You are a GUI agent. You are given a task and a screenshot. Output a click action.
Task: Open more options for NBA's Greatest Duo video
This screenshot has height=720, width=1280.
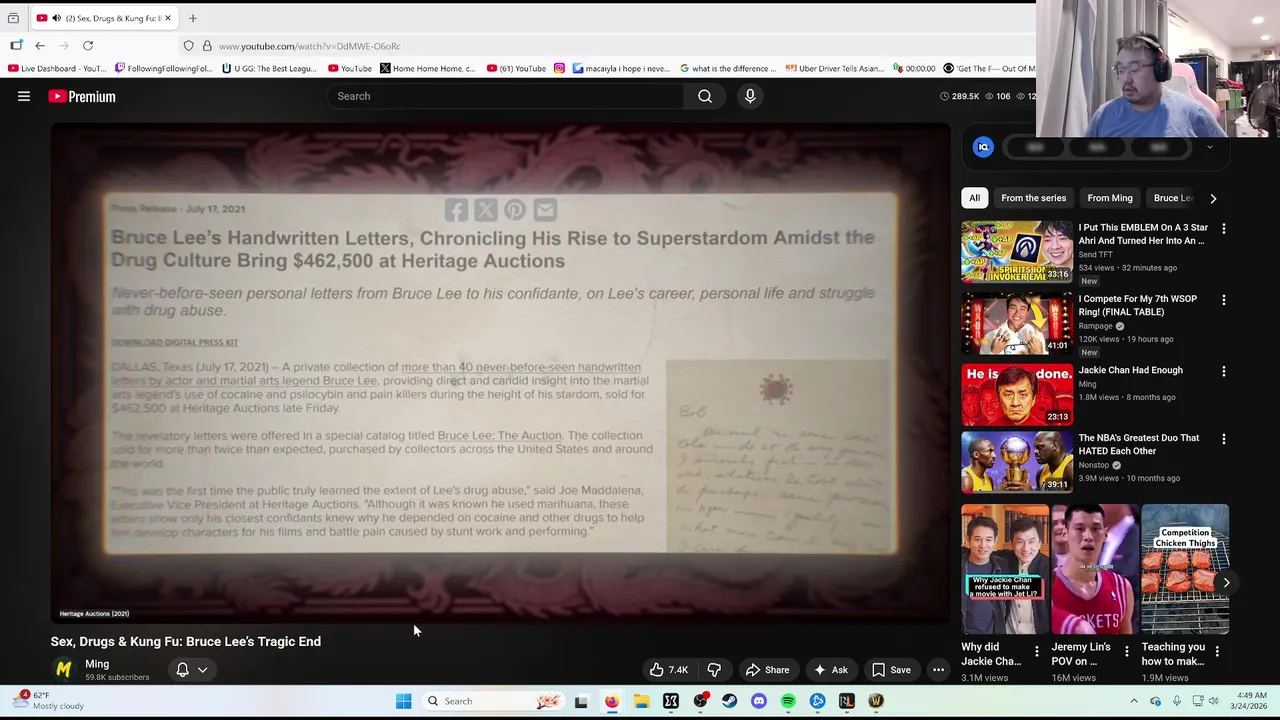(1223, 439)
